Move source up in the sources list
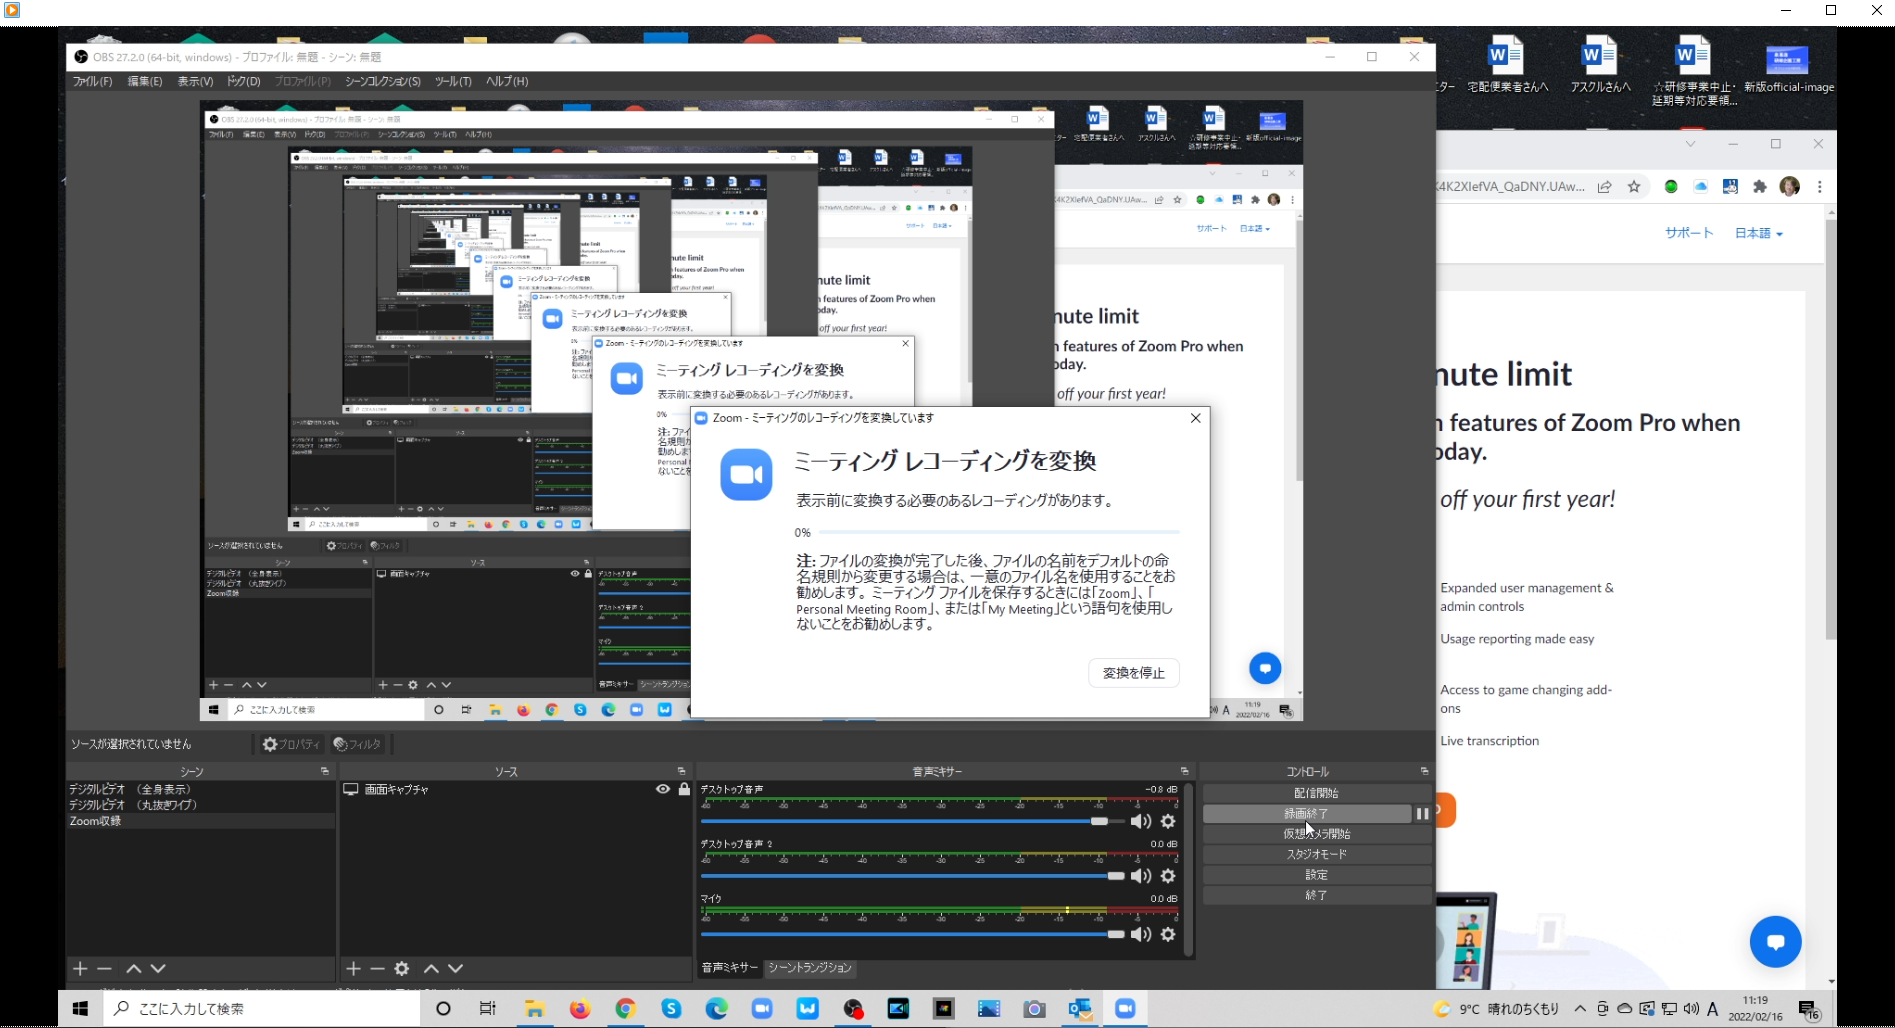 coord(431,969)
